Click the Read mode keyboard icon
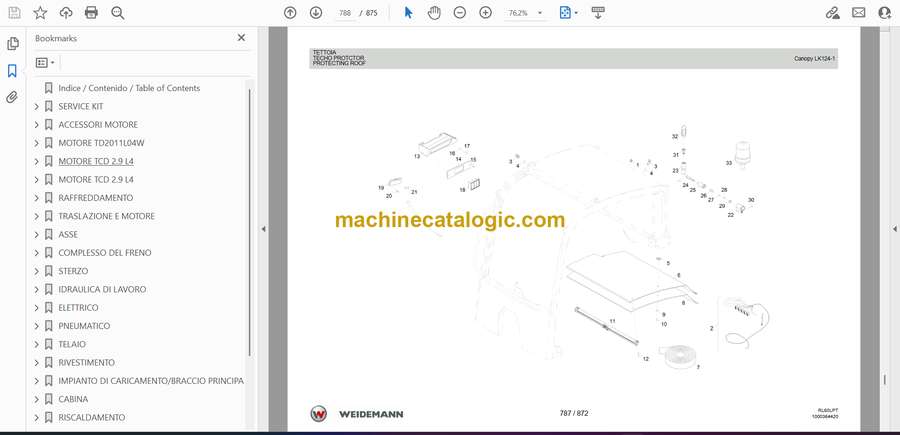900x435 pixels. pos(598,13)
